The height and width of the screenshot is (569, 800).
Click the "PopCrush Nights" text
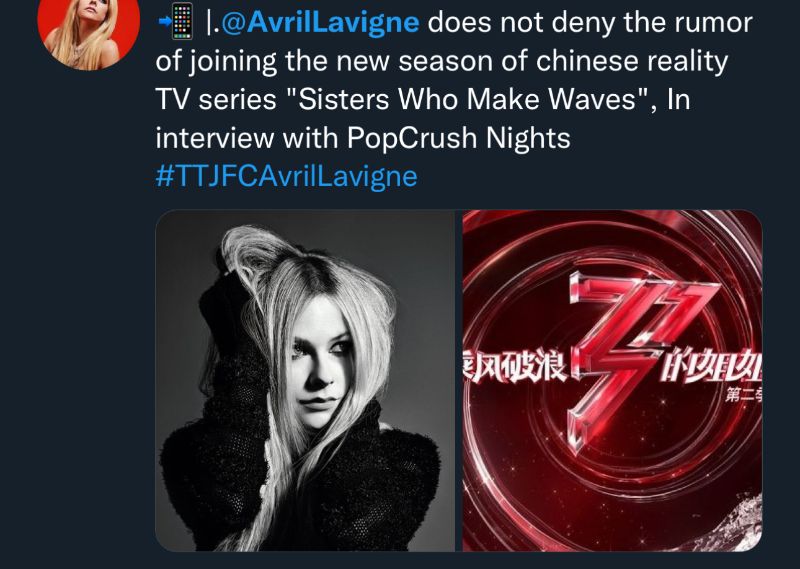pos(458,137)
